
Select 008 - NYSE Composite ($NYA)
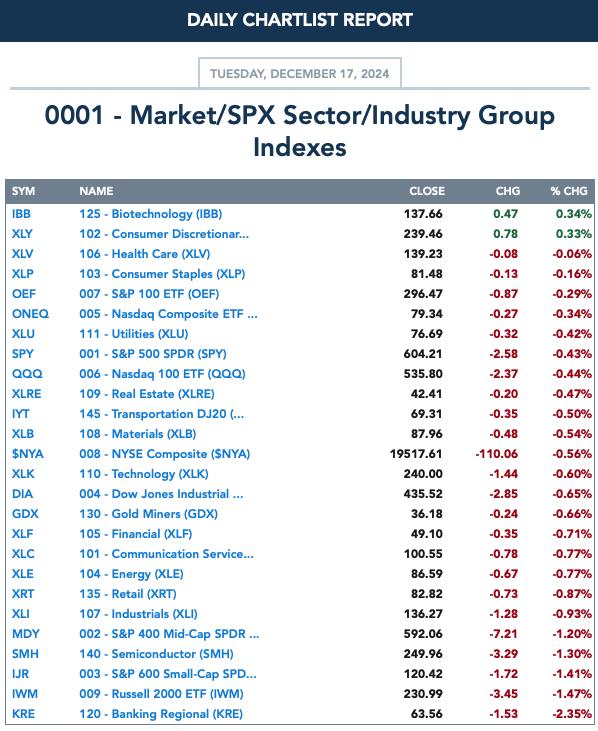tap(165, 454)
